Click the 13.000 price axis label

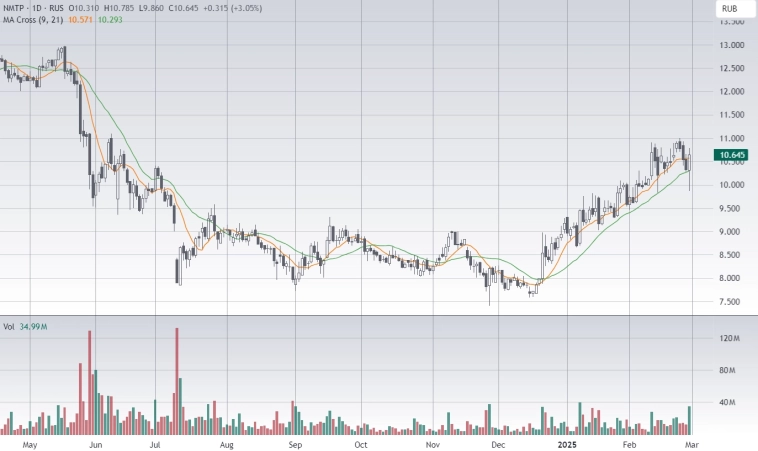(x=732, y=45)
